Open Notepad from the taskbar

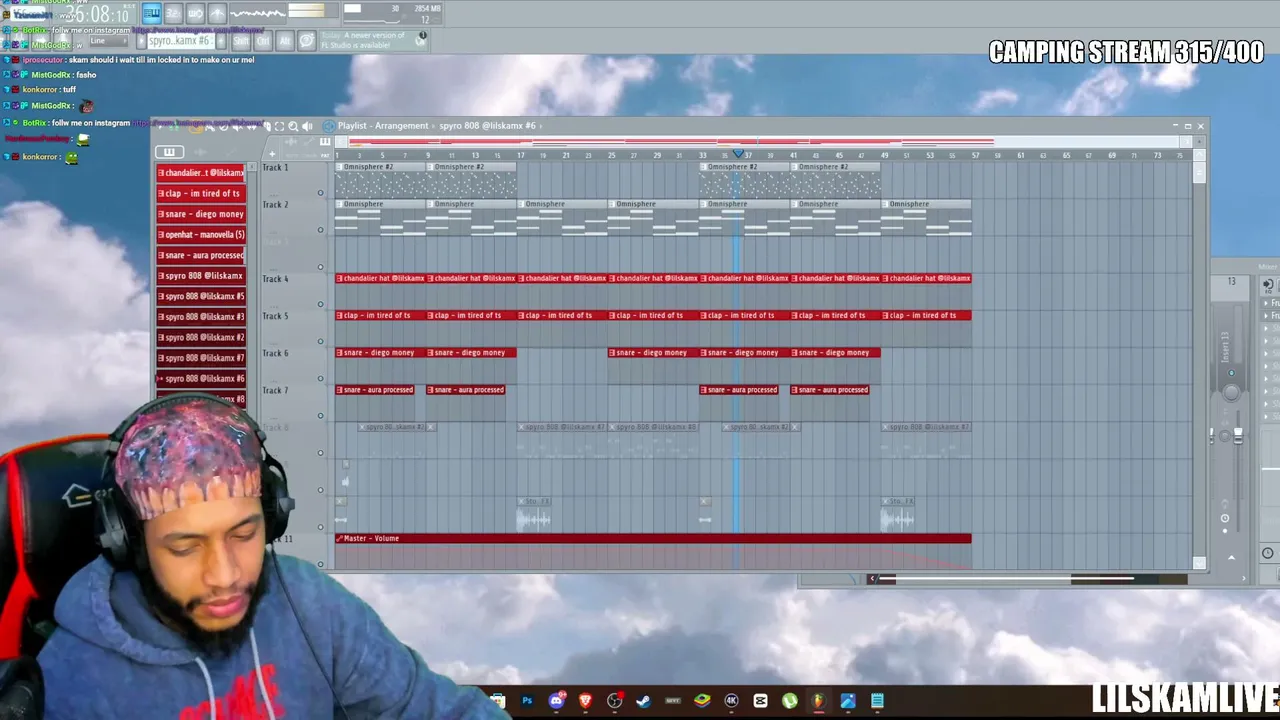[x=877, y=701]
